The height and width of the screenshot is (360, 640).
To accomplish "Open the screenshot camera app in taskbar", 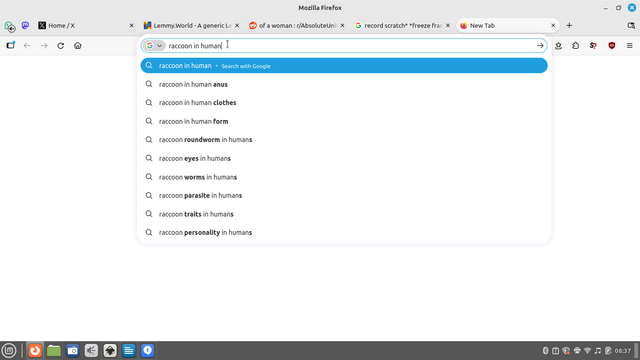I will point(73,351).
